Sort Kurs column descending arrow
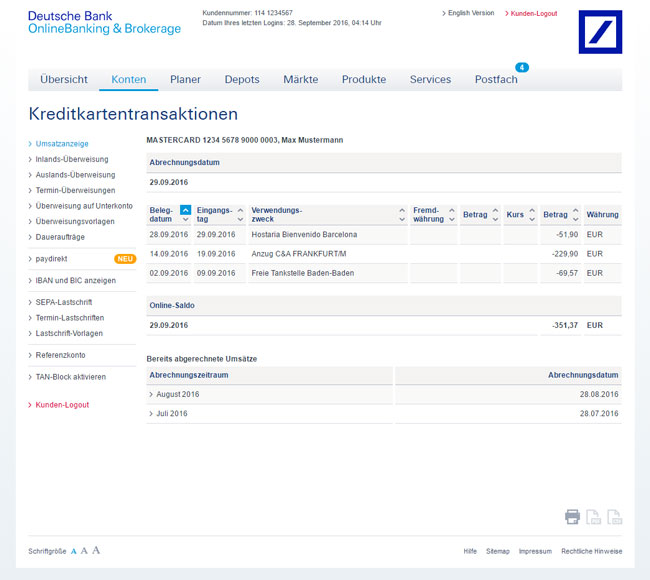Screen dimensions: 650x580 coord(532,219)
